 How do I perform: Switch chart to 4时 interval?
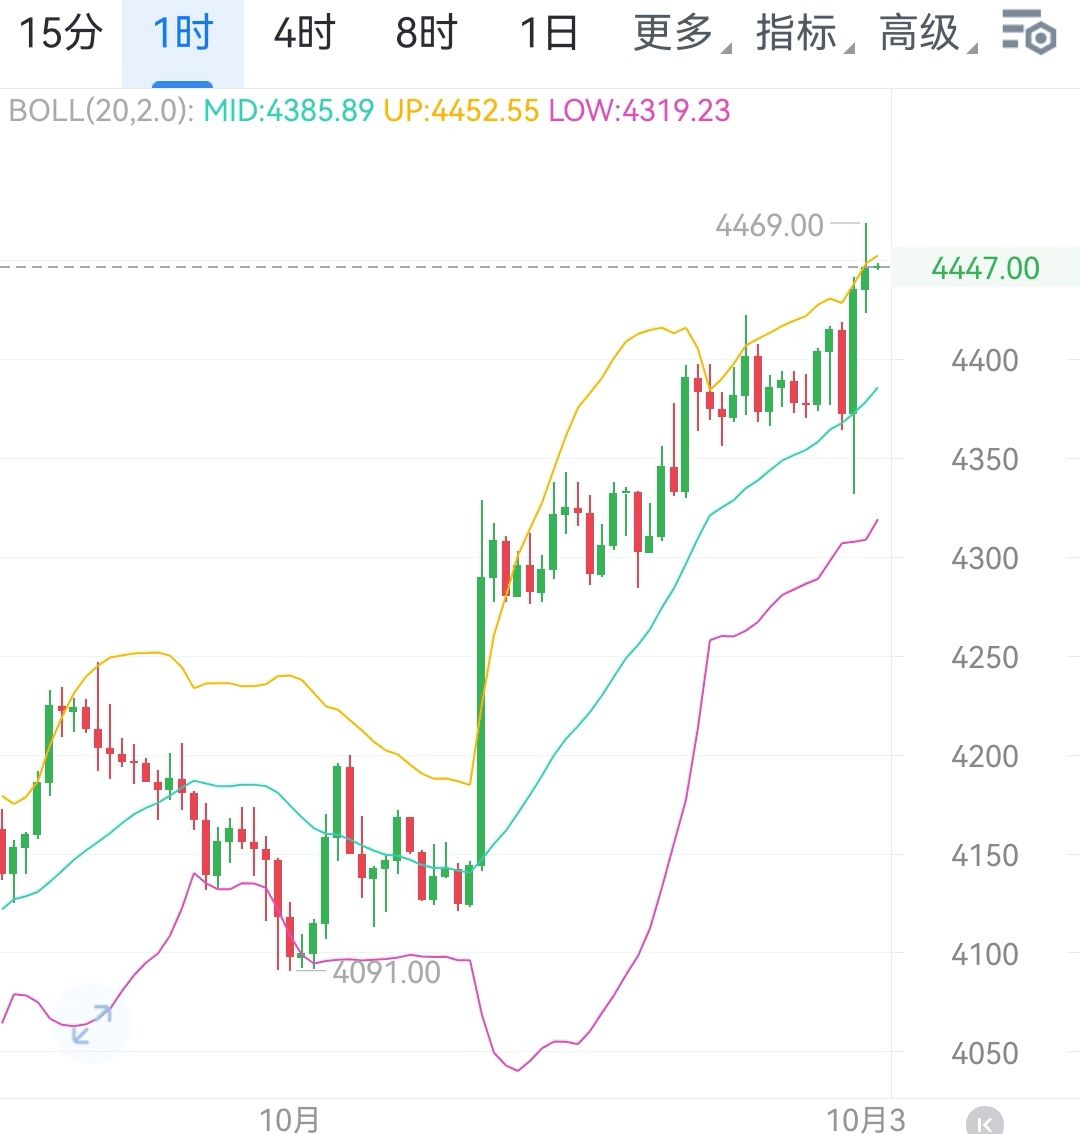click(304, 33)
